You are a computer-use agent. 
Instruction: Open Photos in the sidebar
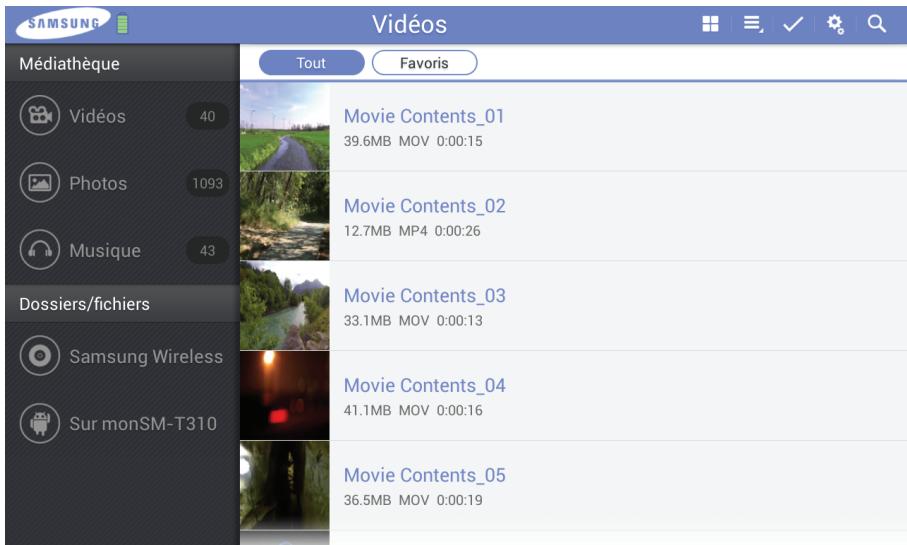(x=123, y=183)
